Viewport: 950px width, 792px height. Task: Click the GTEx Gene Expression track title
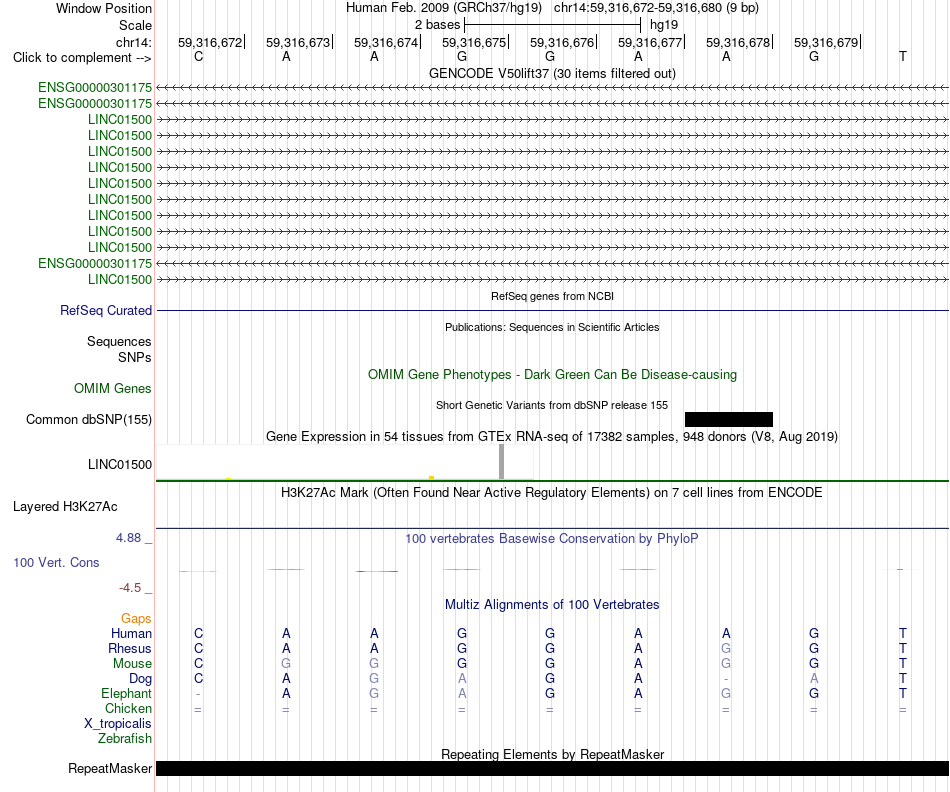[552, 436]
